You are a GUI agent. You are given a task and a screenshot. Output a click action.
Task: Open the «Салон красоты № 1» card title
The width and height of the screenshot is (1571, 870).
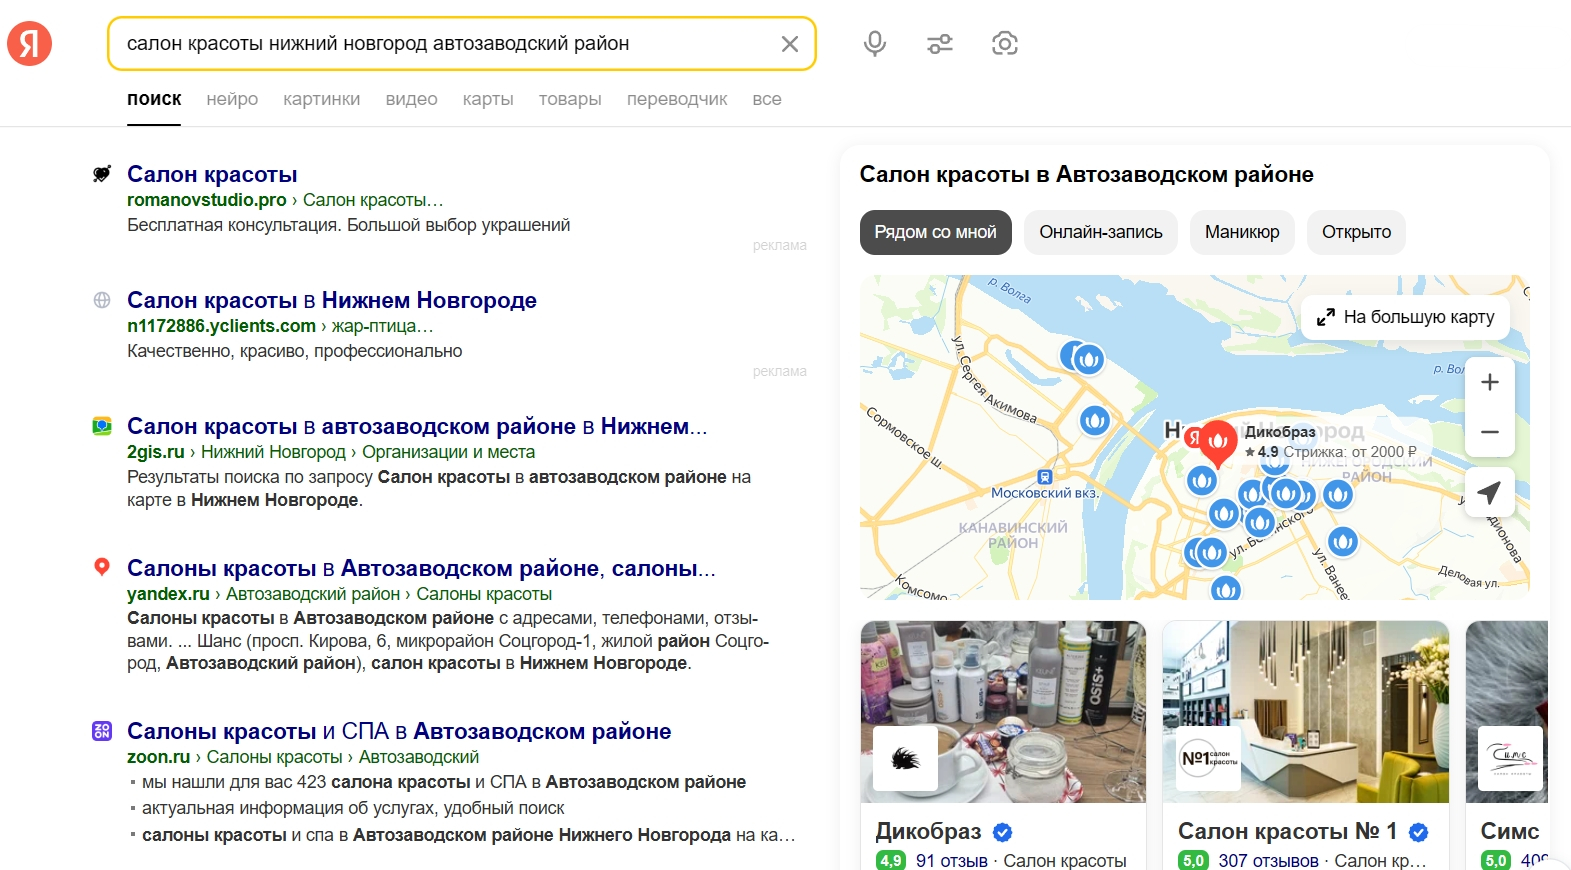(x=1287, y=831)
